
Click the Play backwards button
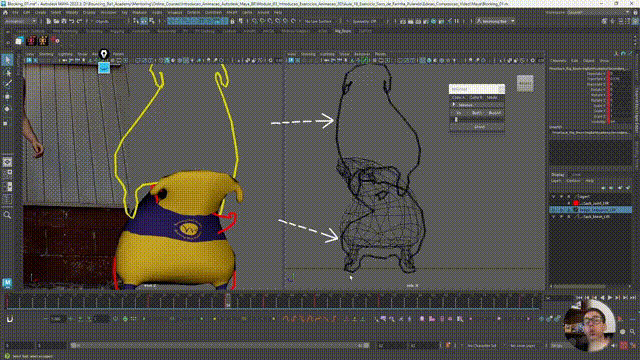click(602, 298)
